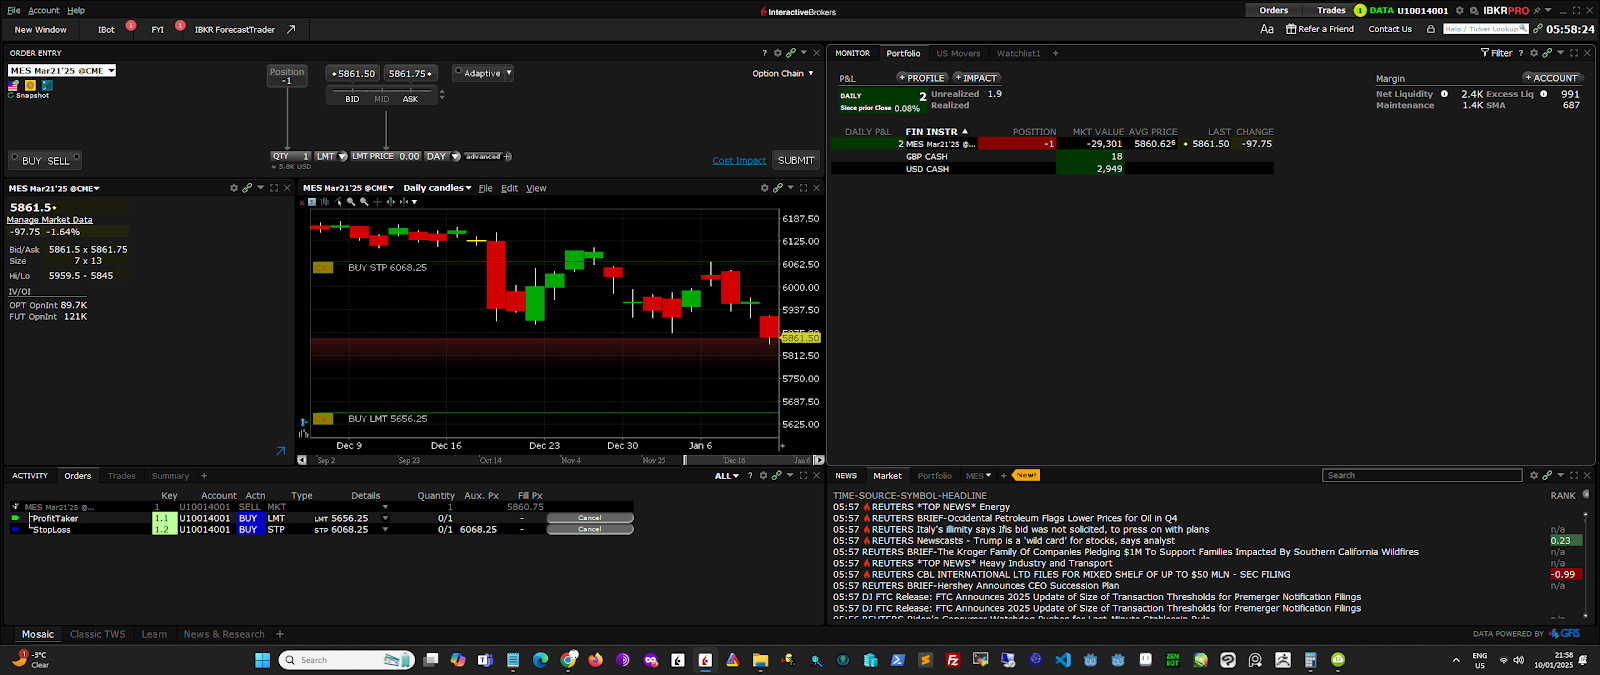
Task: Switch to the Watchlist1 tab
Action: tap(1018, 53)
